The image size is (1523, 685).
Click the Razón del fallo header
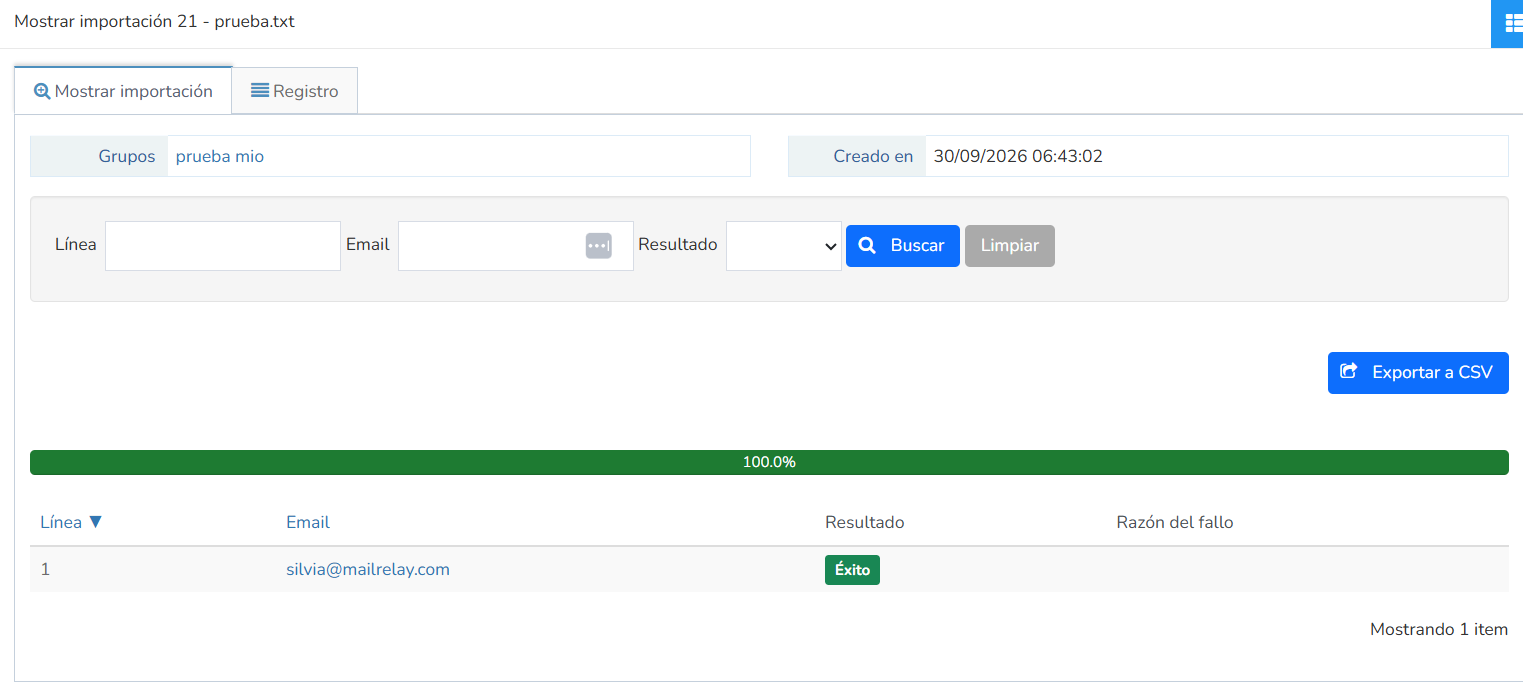coord(1175,522)
